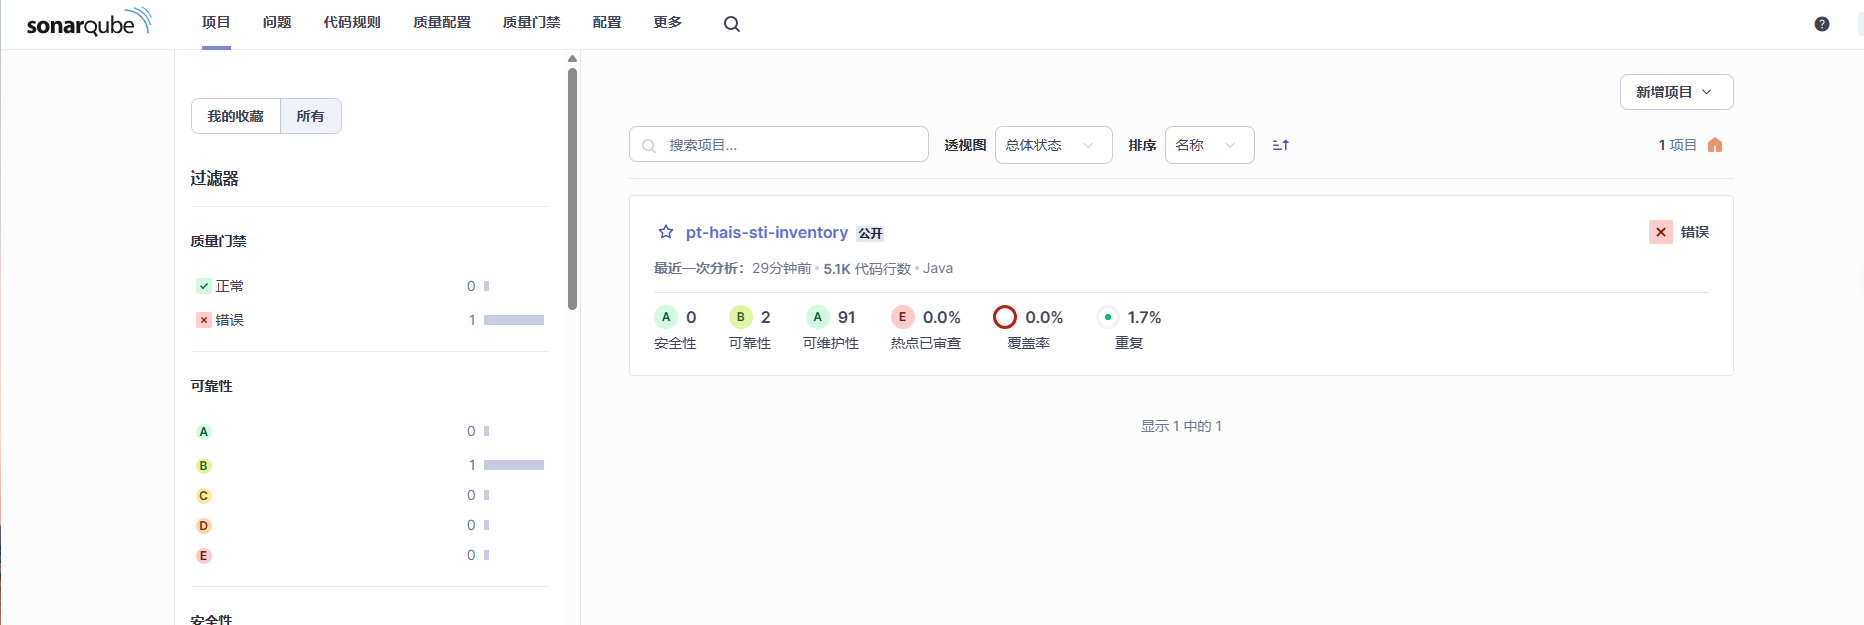Click the reliability B rating badge on project card
The height and width of the screenshot is (625, 1864).
tap(741, 317)
